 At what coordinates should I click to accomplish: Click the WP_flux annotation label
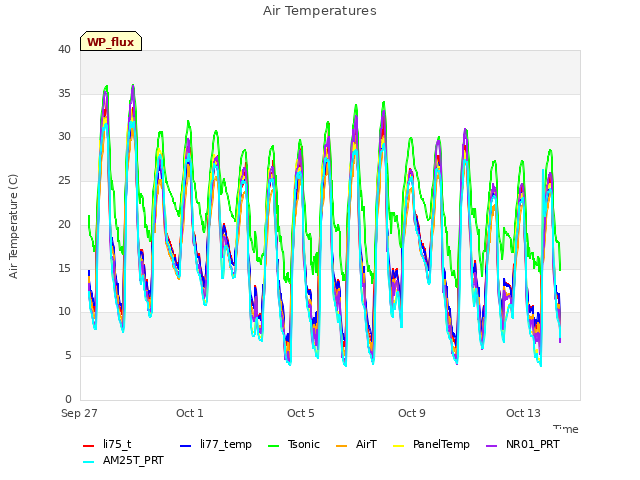point(111,42)
